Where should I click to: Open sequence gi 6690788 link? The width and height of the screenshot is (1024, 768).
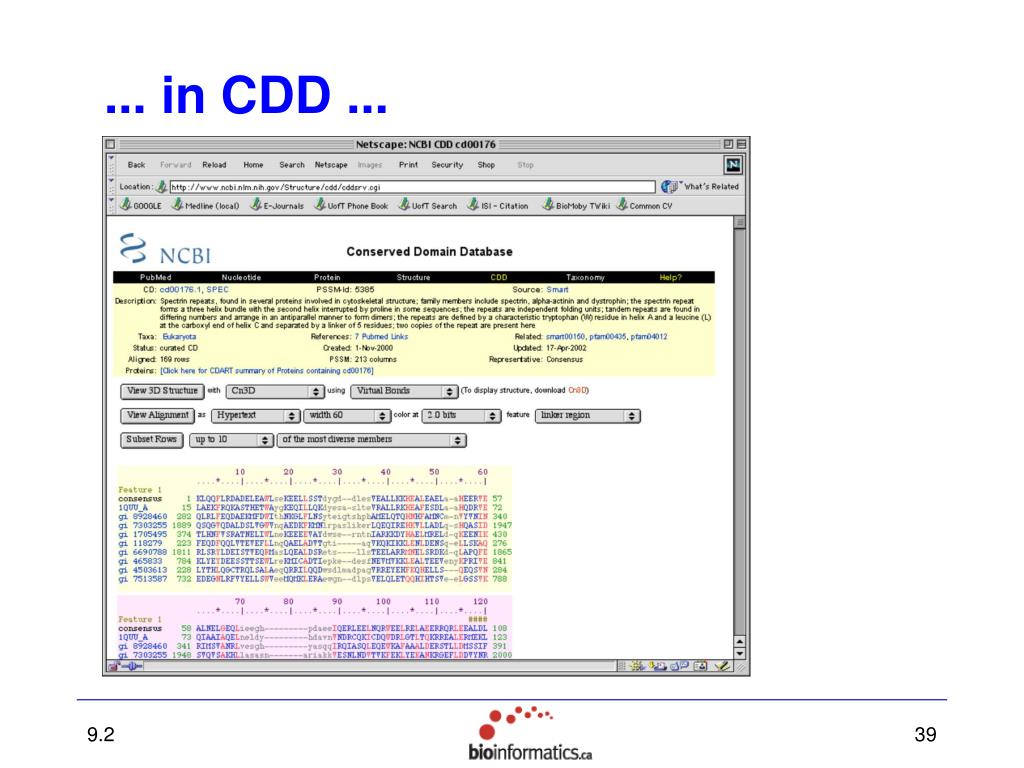[x=142, y=552]
